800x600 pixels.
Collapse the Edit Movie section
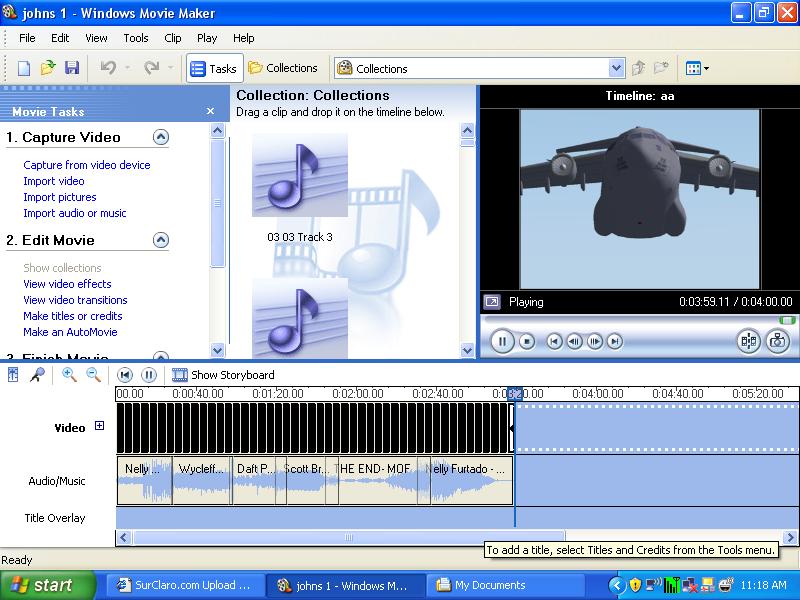coord(161,240)
